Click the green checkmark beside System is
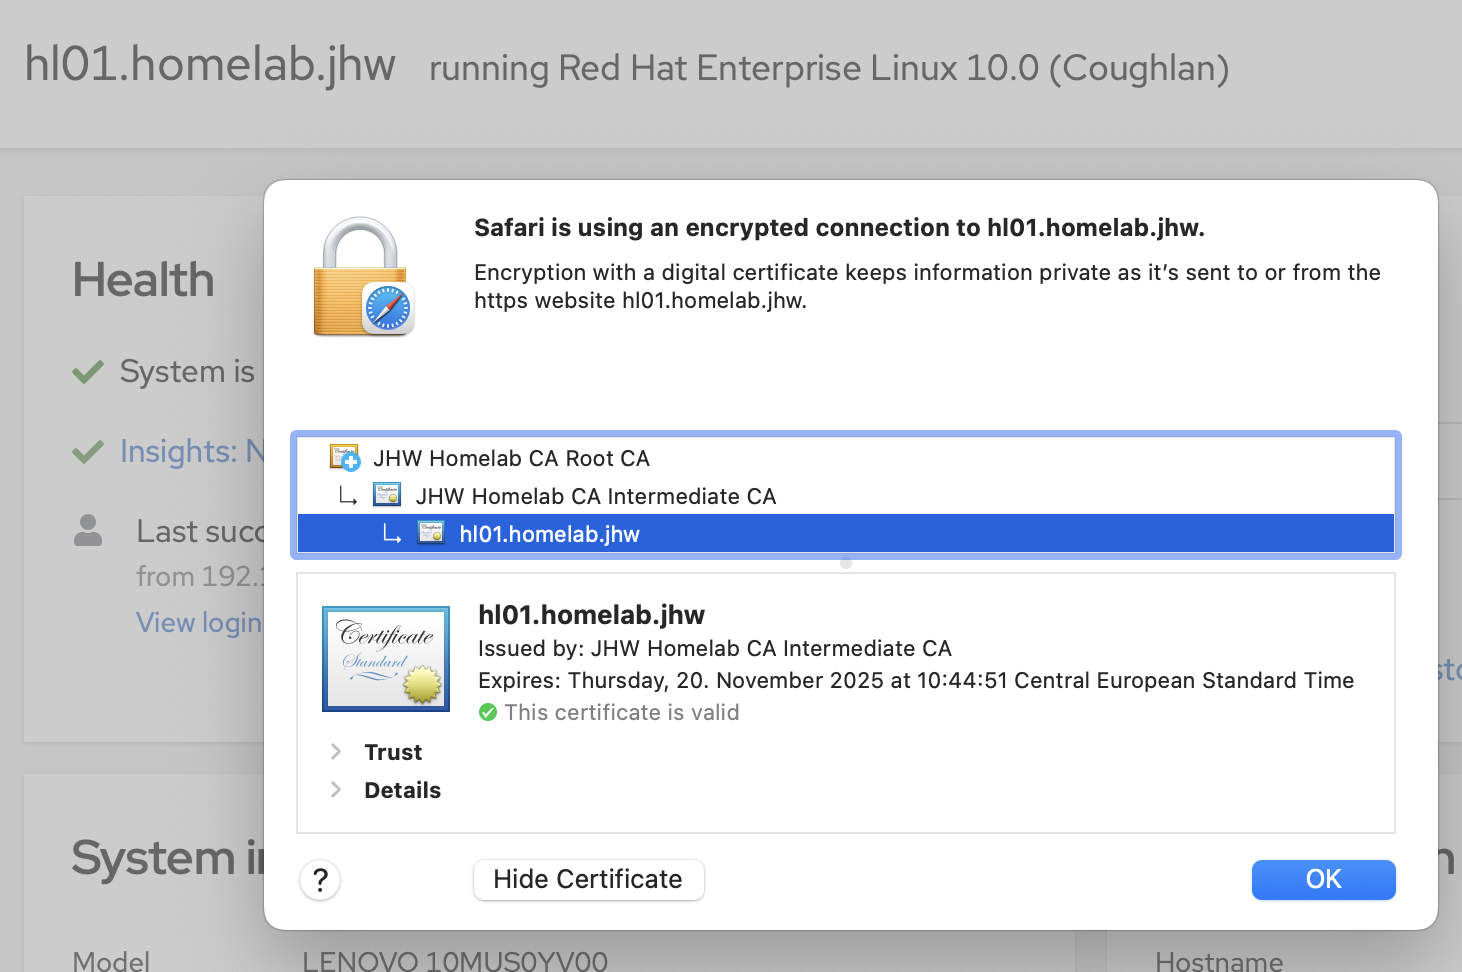Screen dimensions: 1462x972 [x=88, y=372]
